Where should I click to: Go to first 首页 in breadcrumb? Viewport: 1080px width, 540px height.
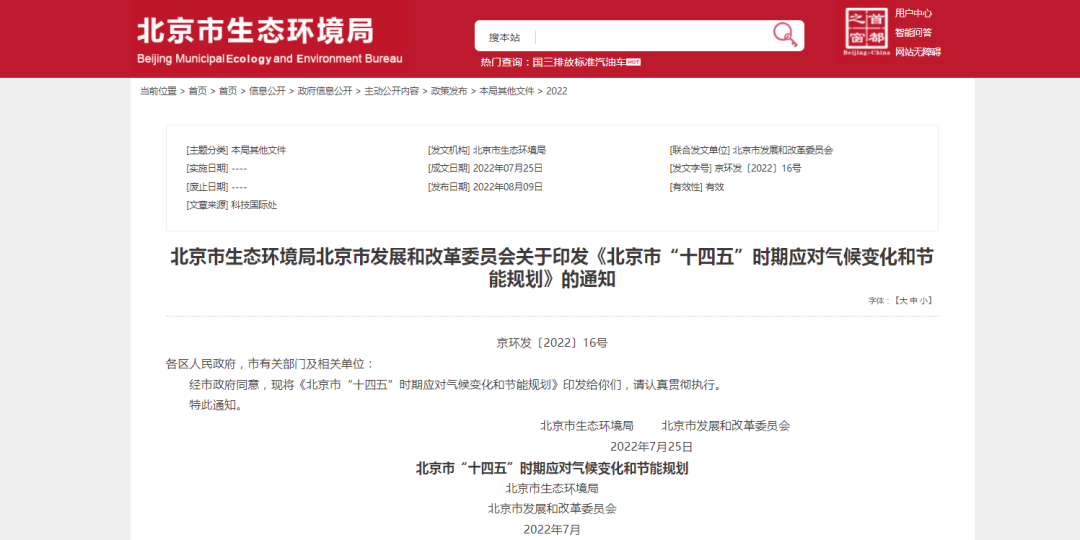(197, 91)
